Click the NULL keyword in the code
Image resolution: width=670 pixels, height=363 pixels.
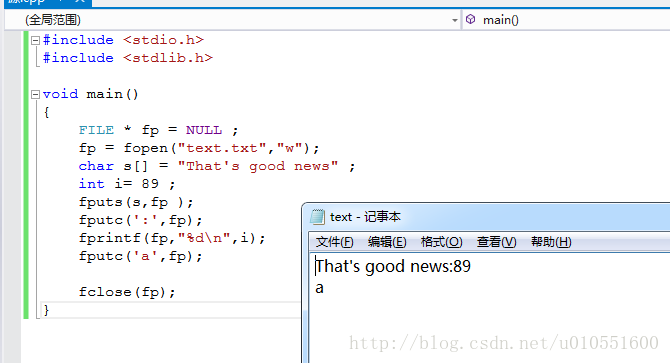[204, 130]
